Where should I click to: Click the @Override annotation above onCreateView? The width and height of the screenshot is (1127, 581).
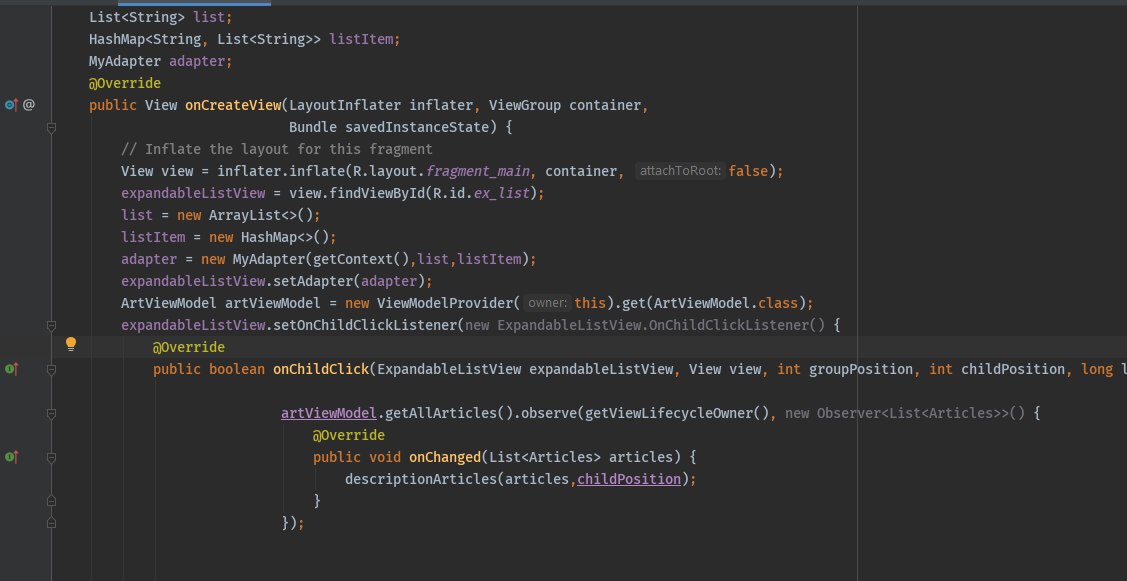click(124, 83)
